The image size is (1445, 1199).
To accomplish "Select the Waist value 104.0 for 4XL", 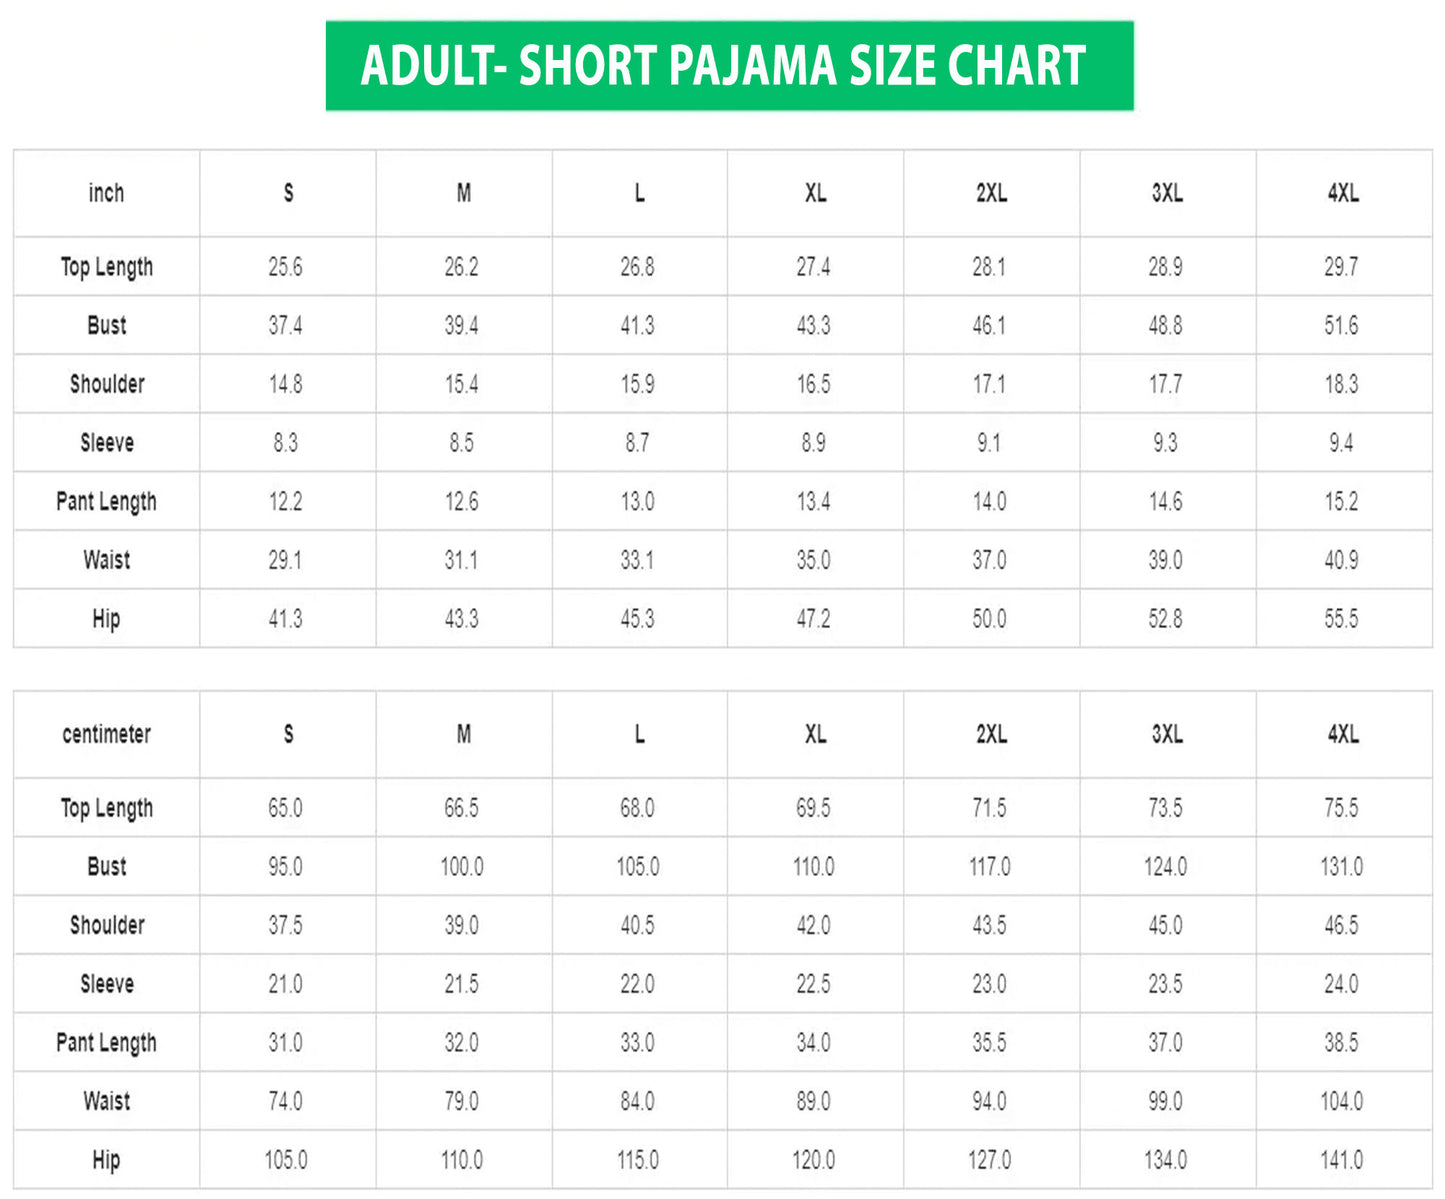I will [x=1341, y=1101].
